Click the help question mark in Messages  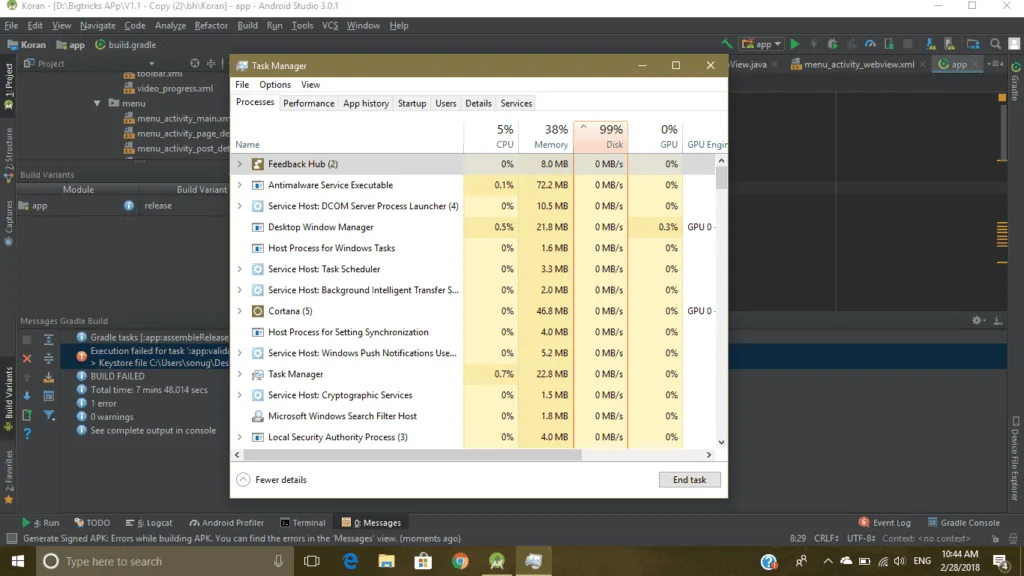(x=27, y=433)
